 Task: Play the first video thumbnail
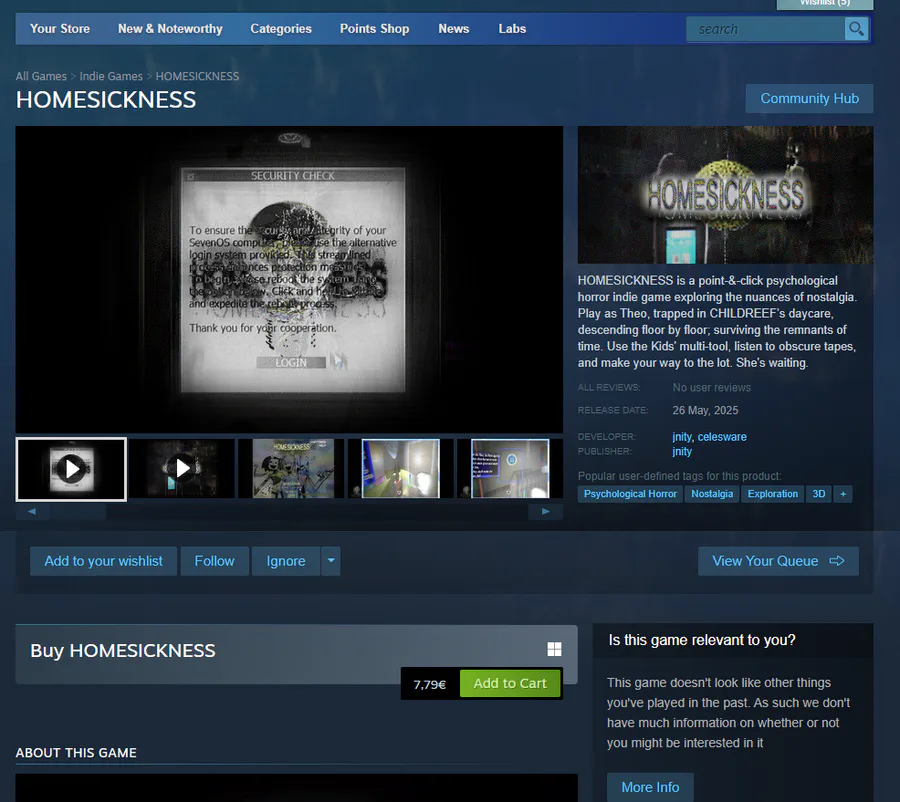(71, 469)
